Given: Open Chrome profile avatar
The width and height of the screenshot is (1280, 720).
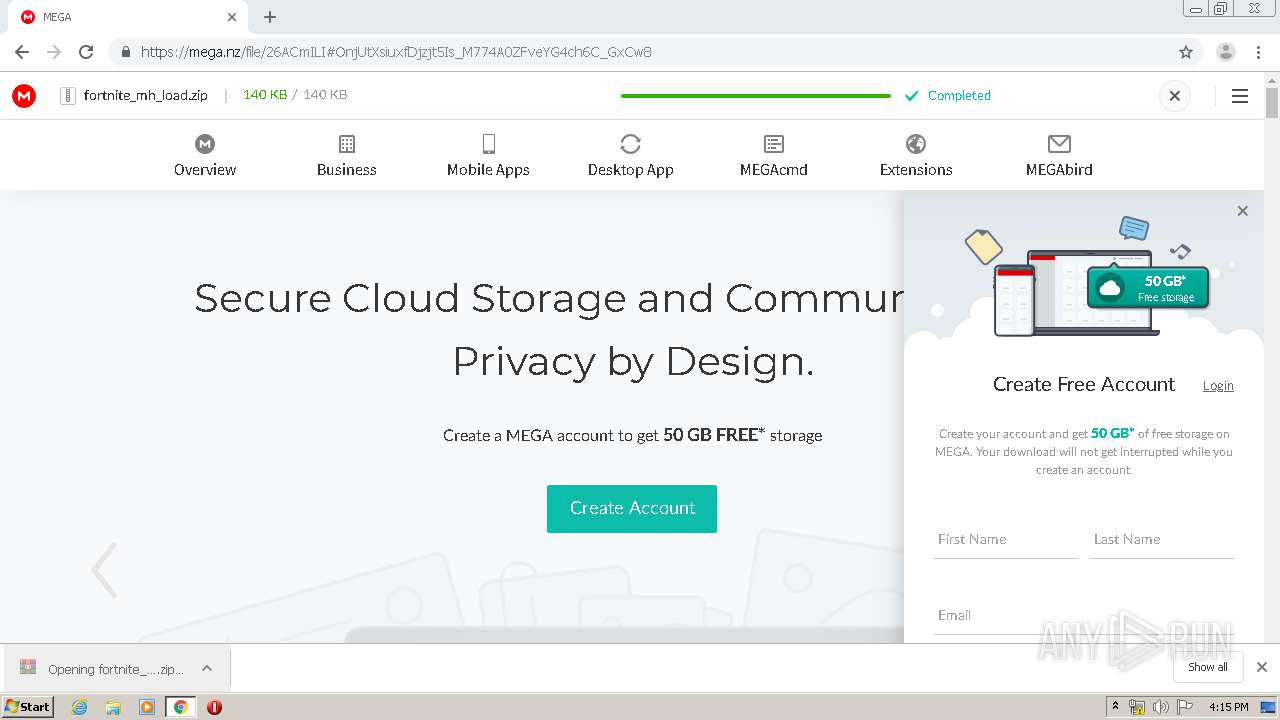Looking at the screenshot, I should point(1225,52).
